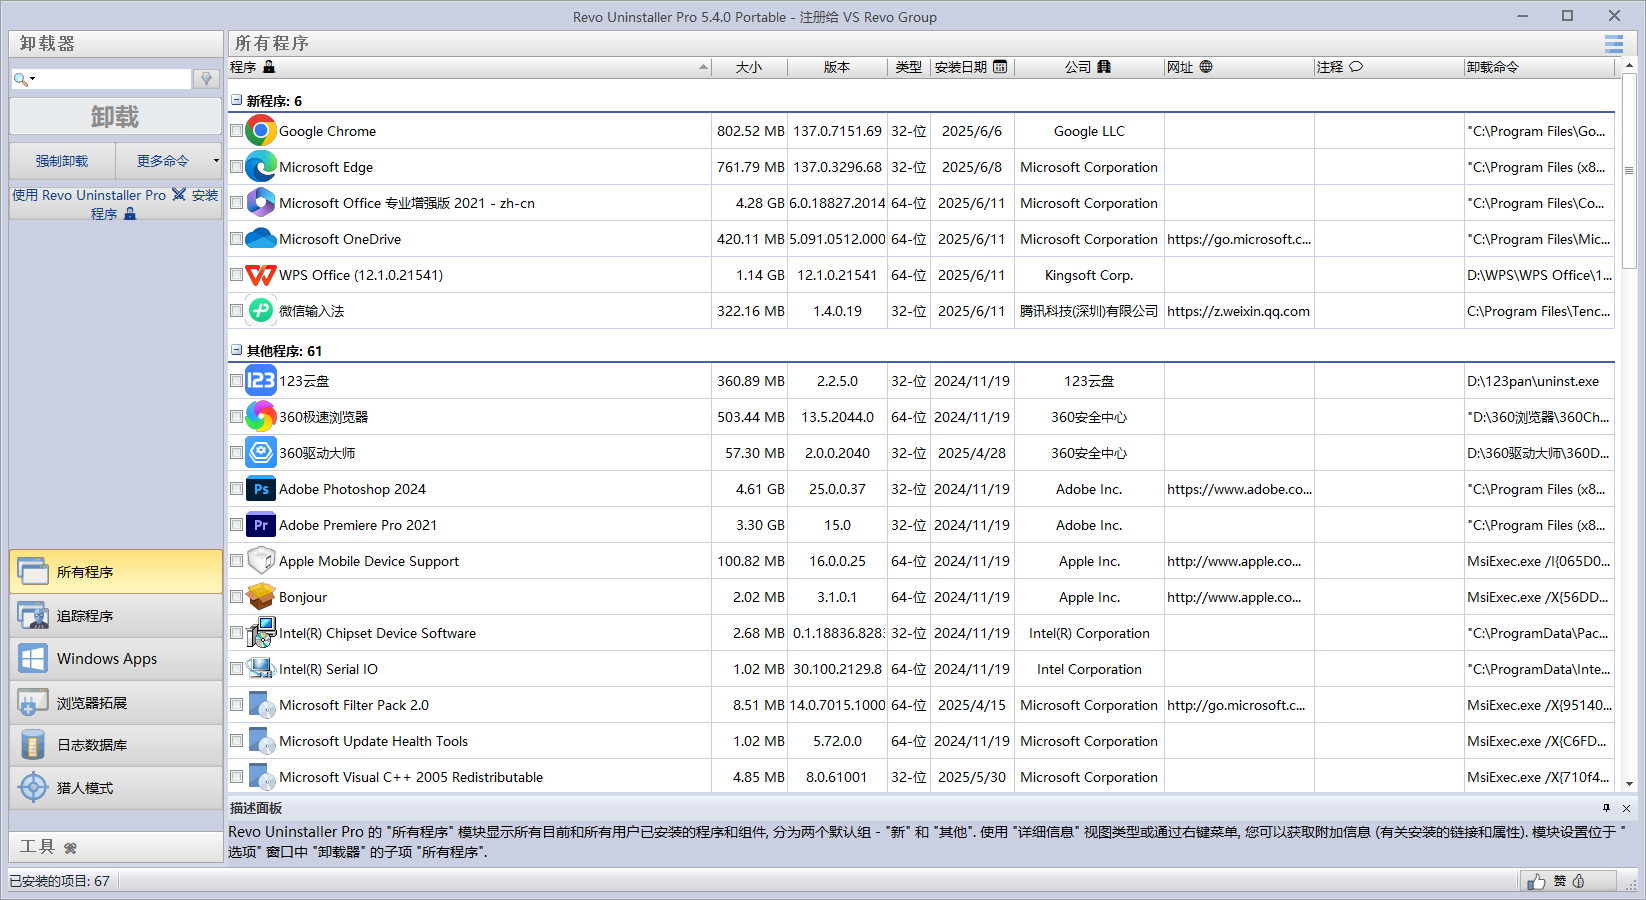Open the view options menu icon

point(1614,44)
